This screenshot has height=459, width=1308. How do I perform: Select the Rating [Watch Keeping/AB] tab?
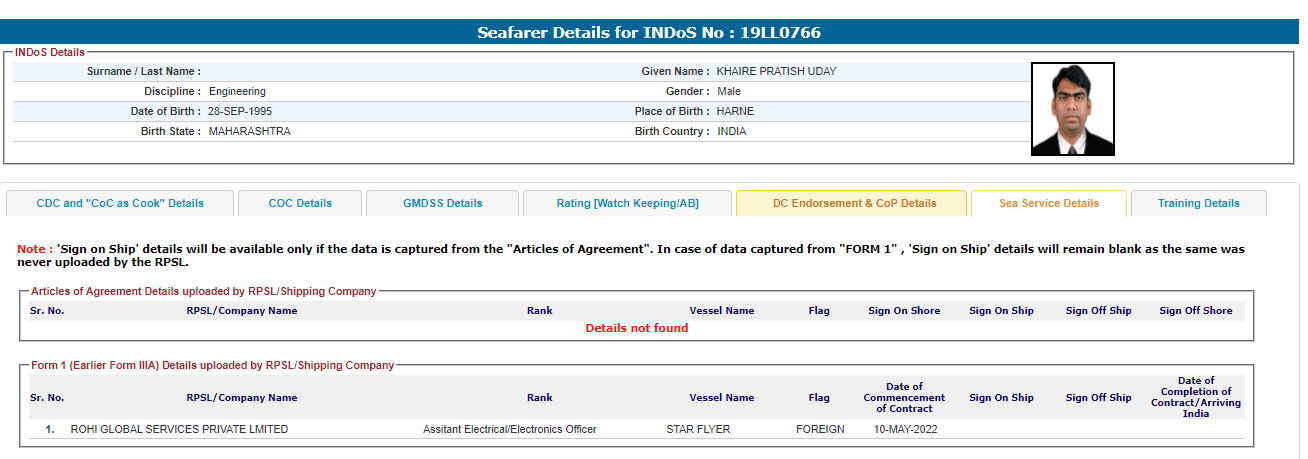tap(627, 203)
